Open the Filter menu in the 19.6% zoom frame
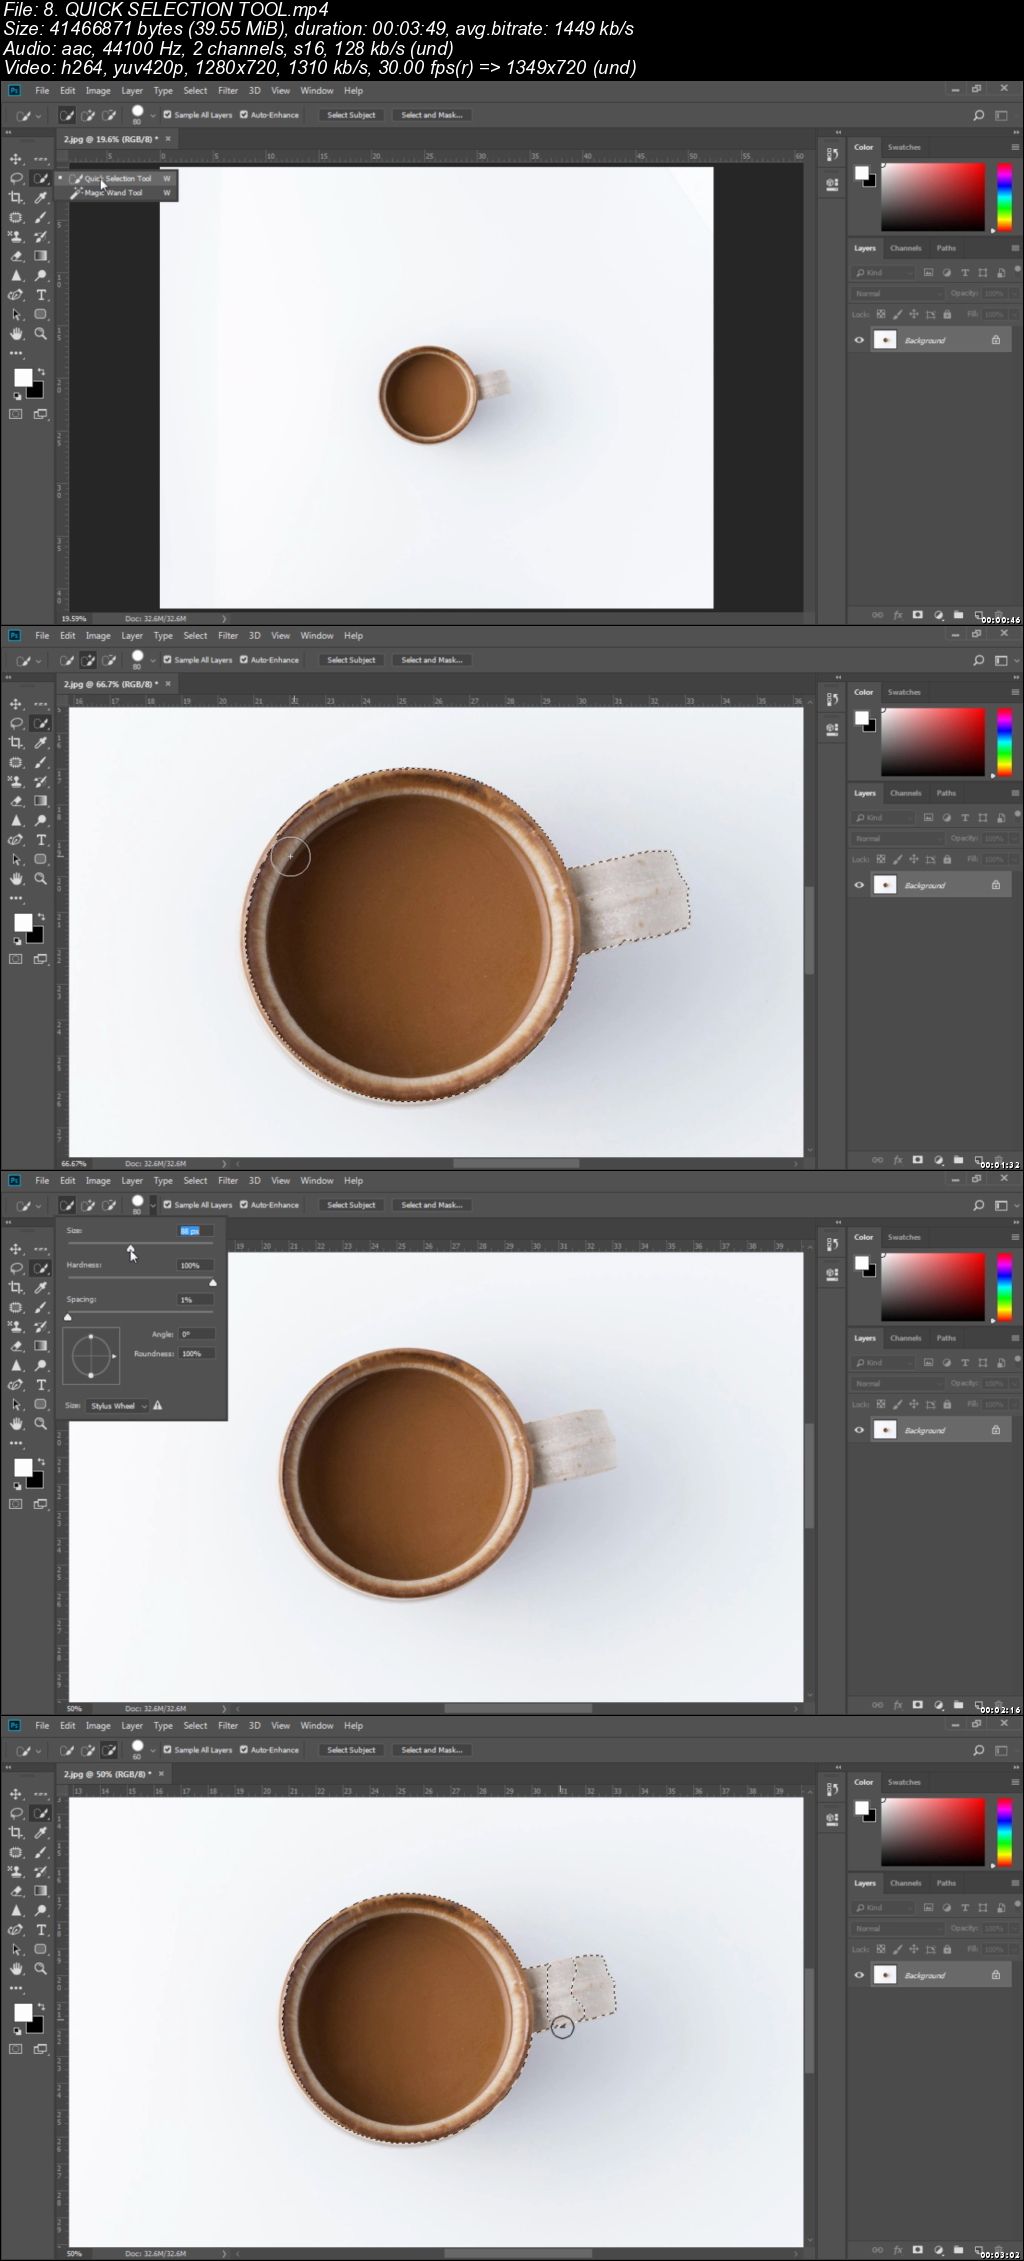The width and height of the screenshot is (1024, 2261). tap(228, 91)
